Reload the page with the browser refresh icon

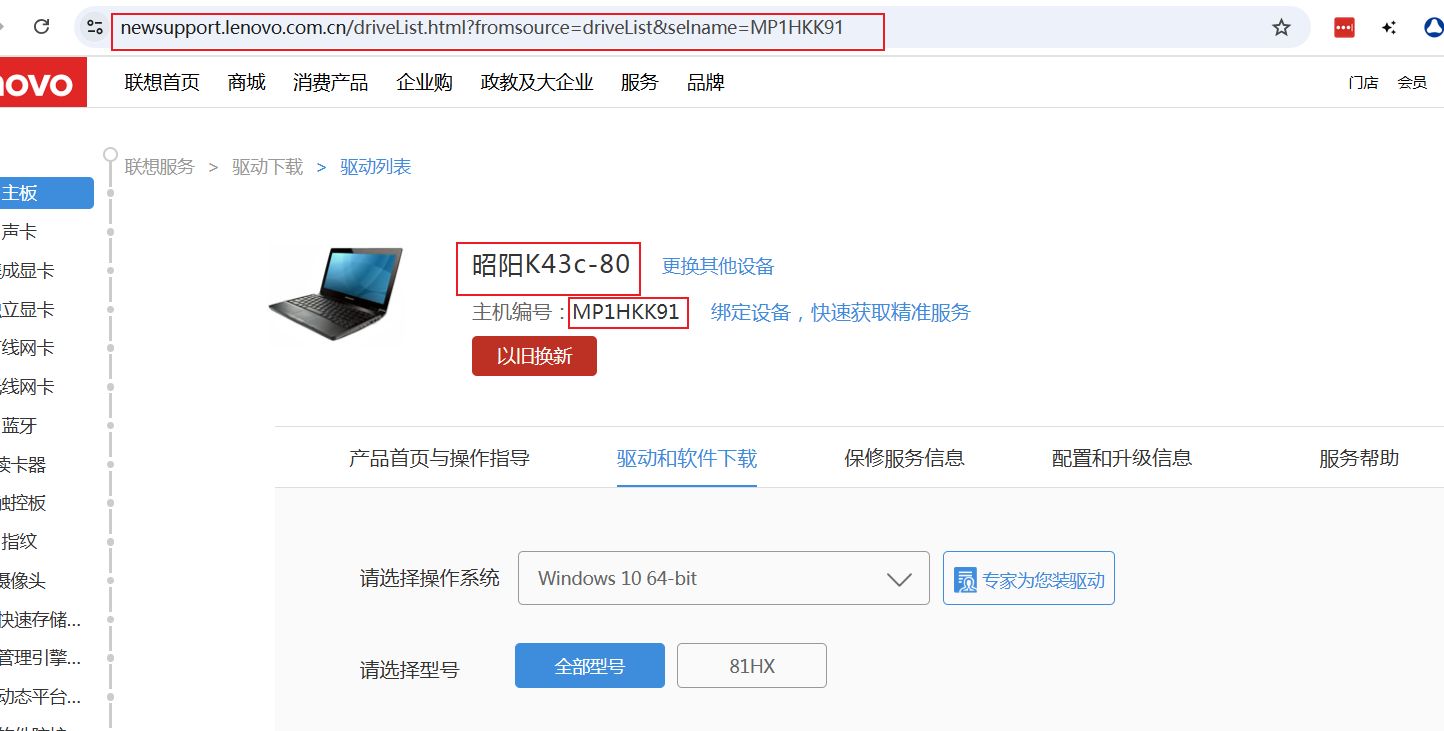(x=42, y=28)
